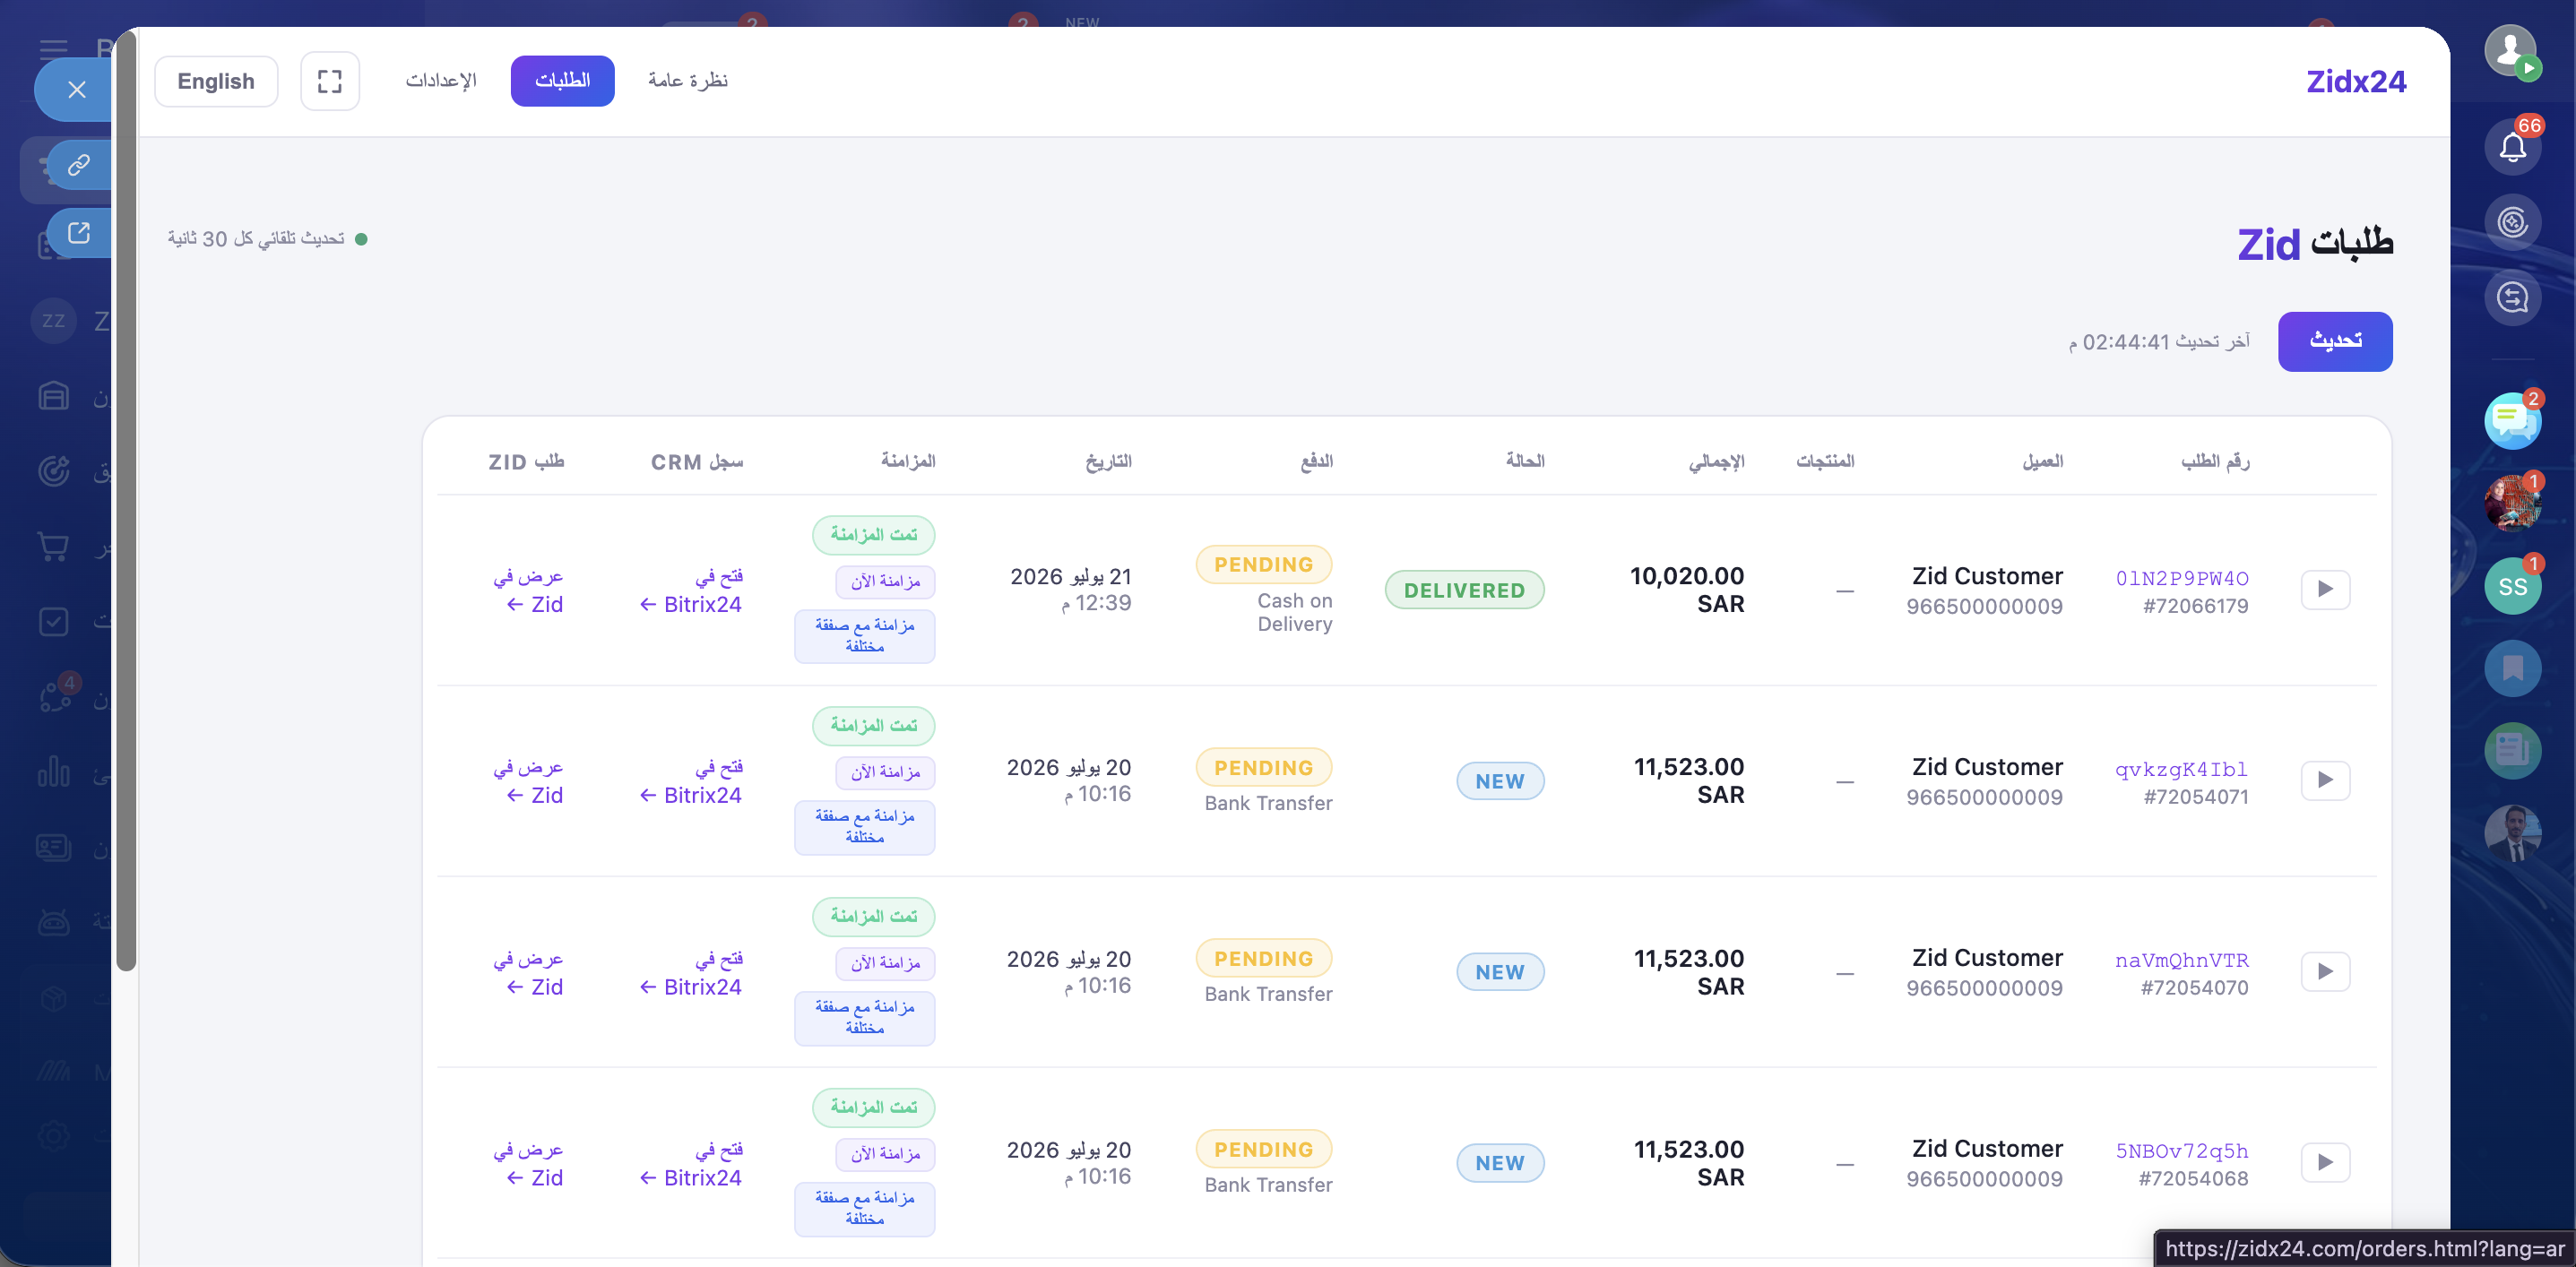Click the تحديث refresh button

[x=2335, y=342]
